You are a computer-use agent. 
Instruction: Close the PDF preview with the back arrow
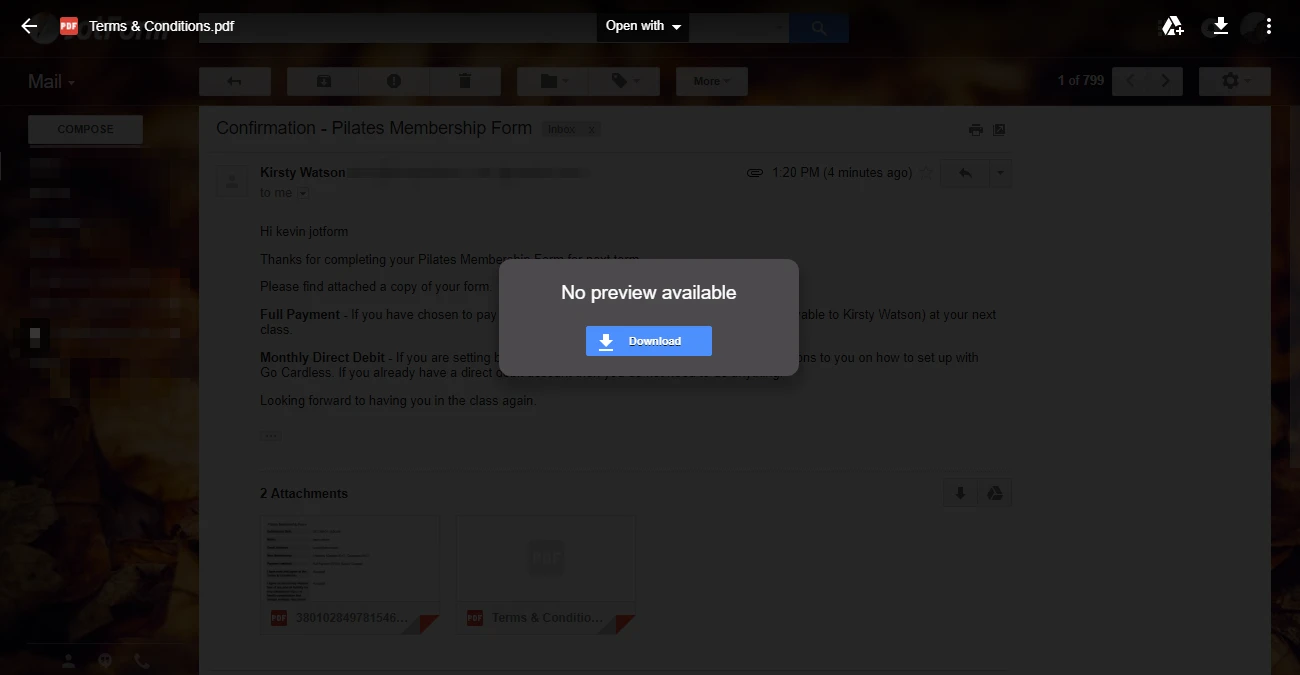pos(29,26)
